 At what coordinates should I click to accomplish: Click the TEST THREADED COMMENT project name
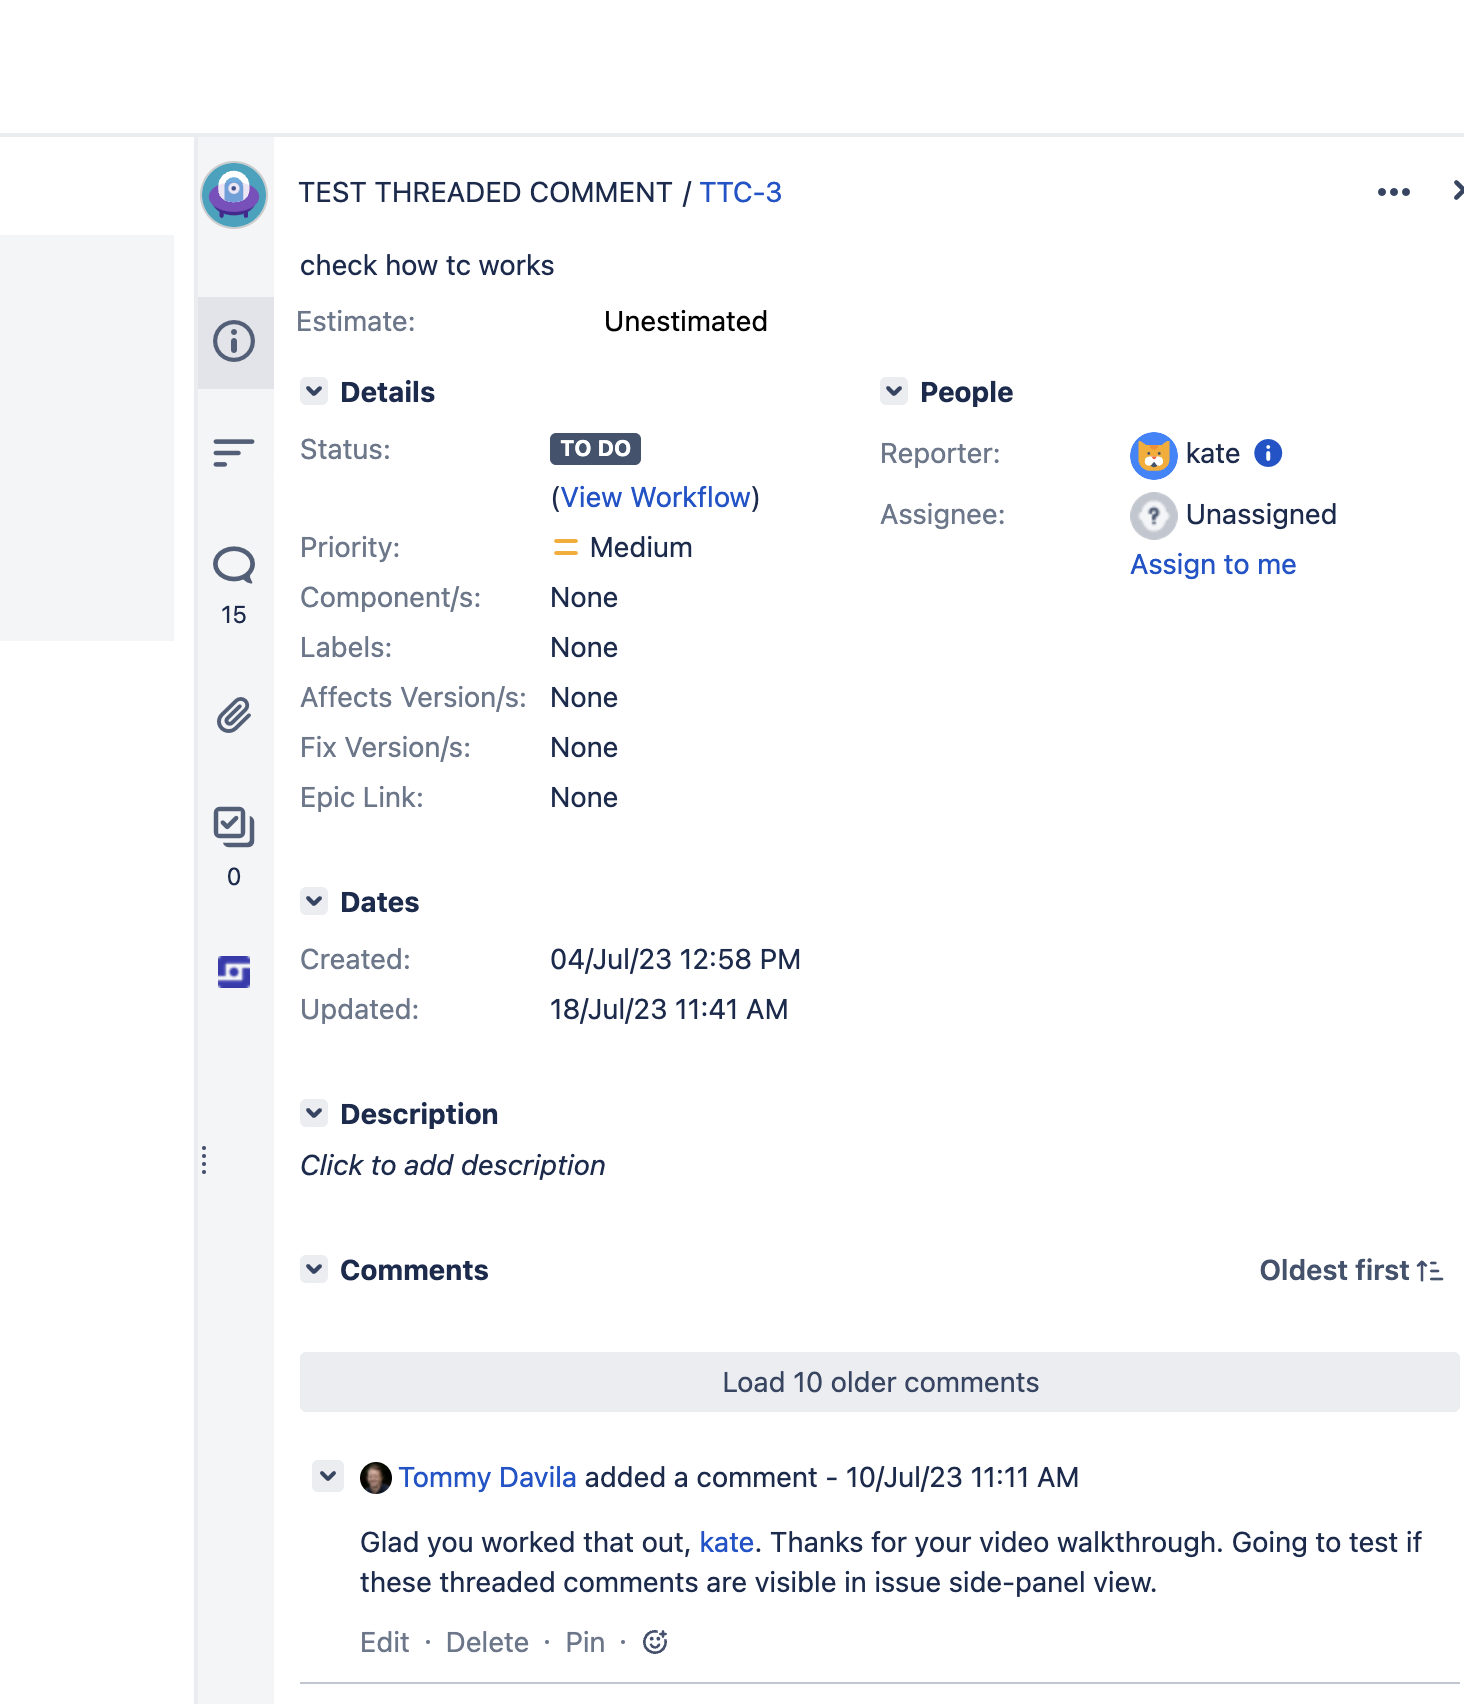(x=485, y=192)
